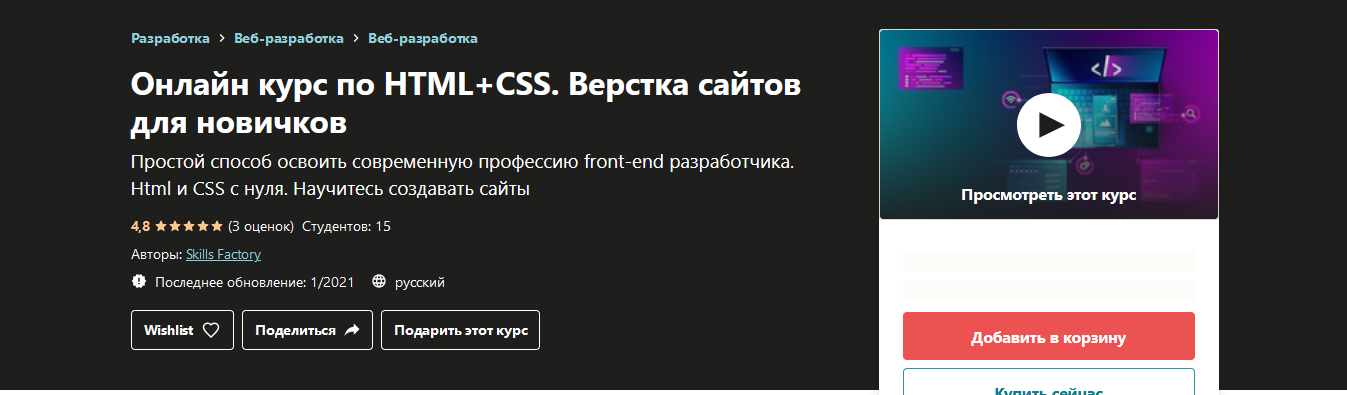Image resolution: width=1347 pixels, height=395 pixels.
Task: Add course to Wishlist
Action: pyautogui.click(x=182, y=330)
